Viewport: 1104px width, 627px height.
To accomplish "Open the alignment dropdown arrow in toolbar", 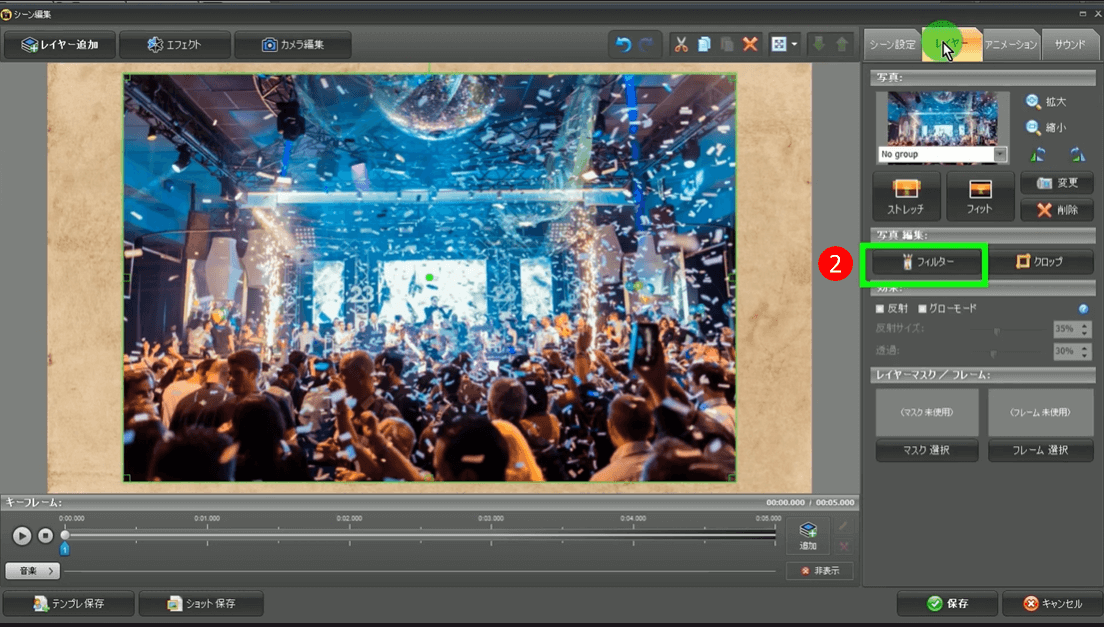I will coord(795,45).
